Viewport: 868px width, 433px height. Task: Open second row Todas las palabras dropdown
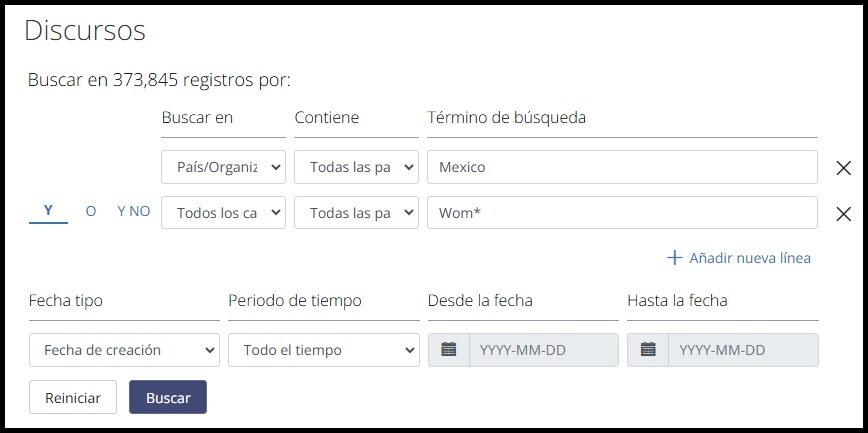[x=355, y=212]
